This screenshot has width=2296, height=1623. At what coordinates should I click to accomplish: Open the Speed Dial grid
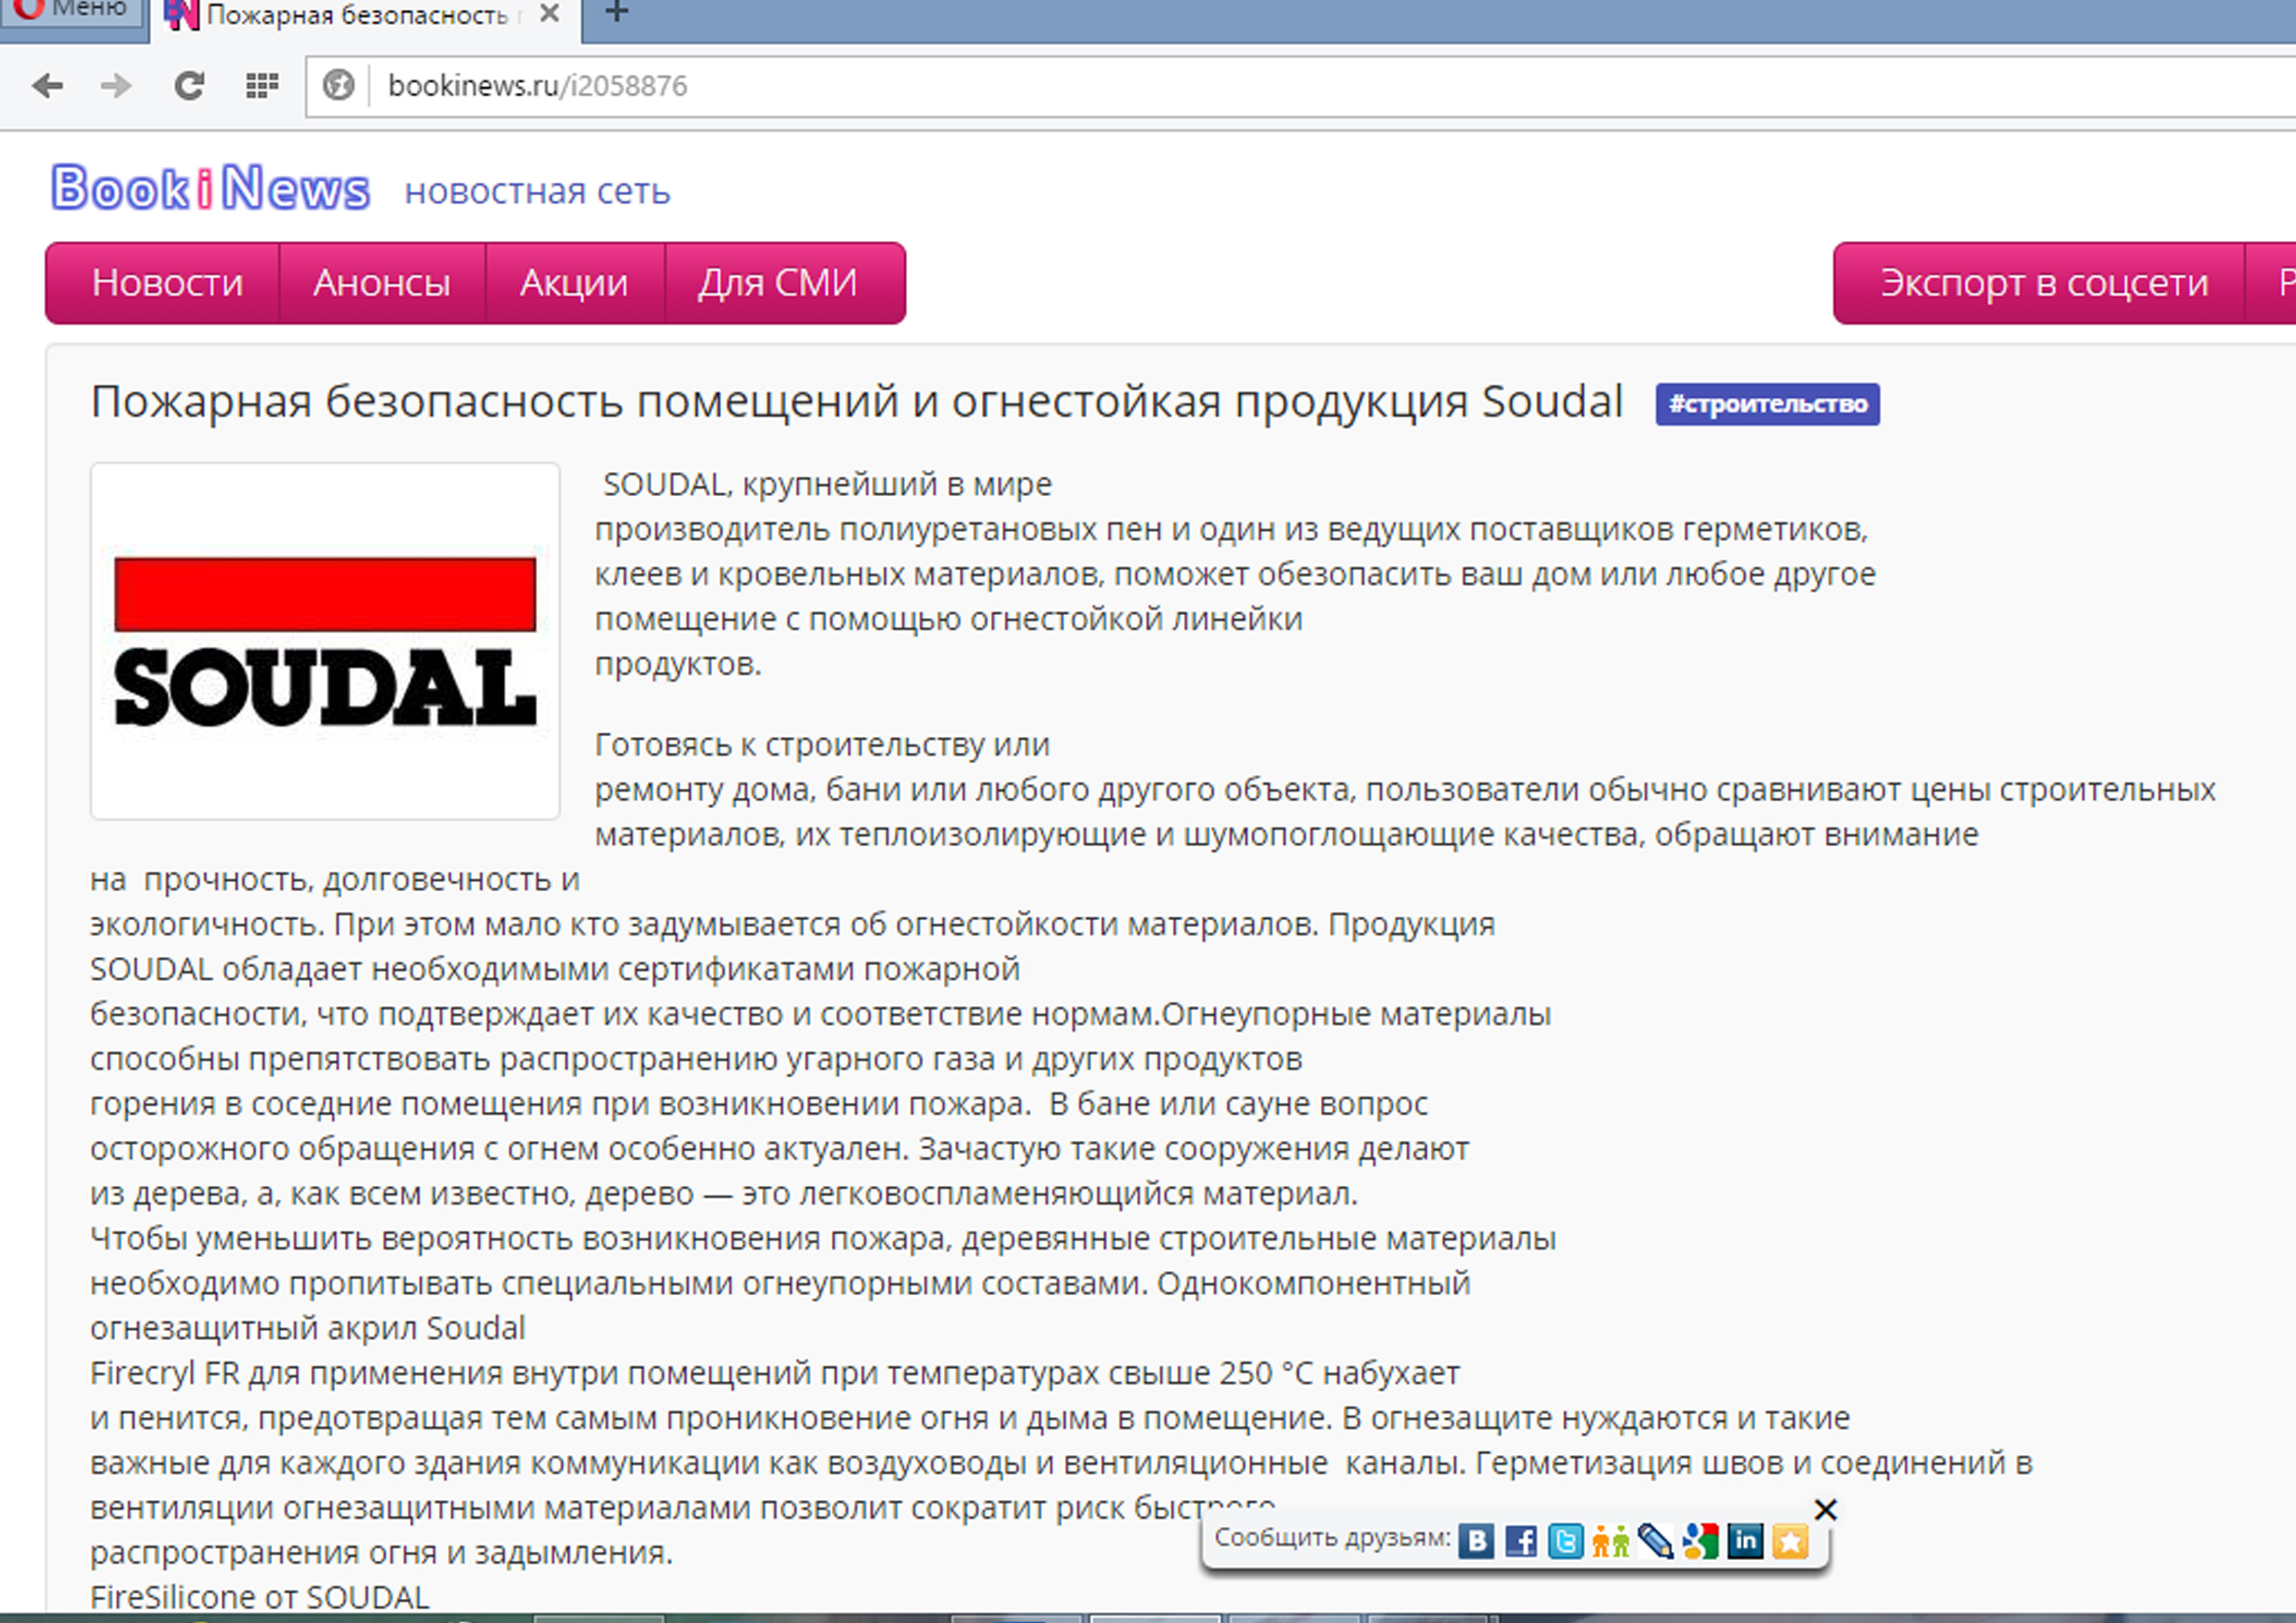[x=262, y=86]
